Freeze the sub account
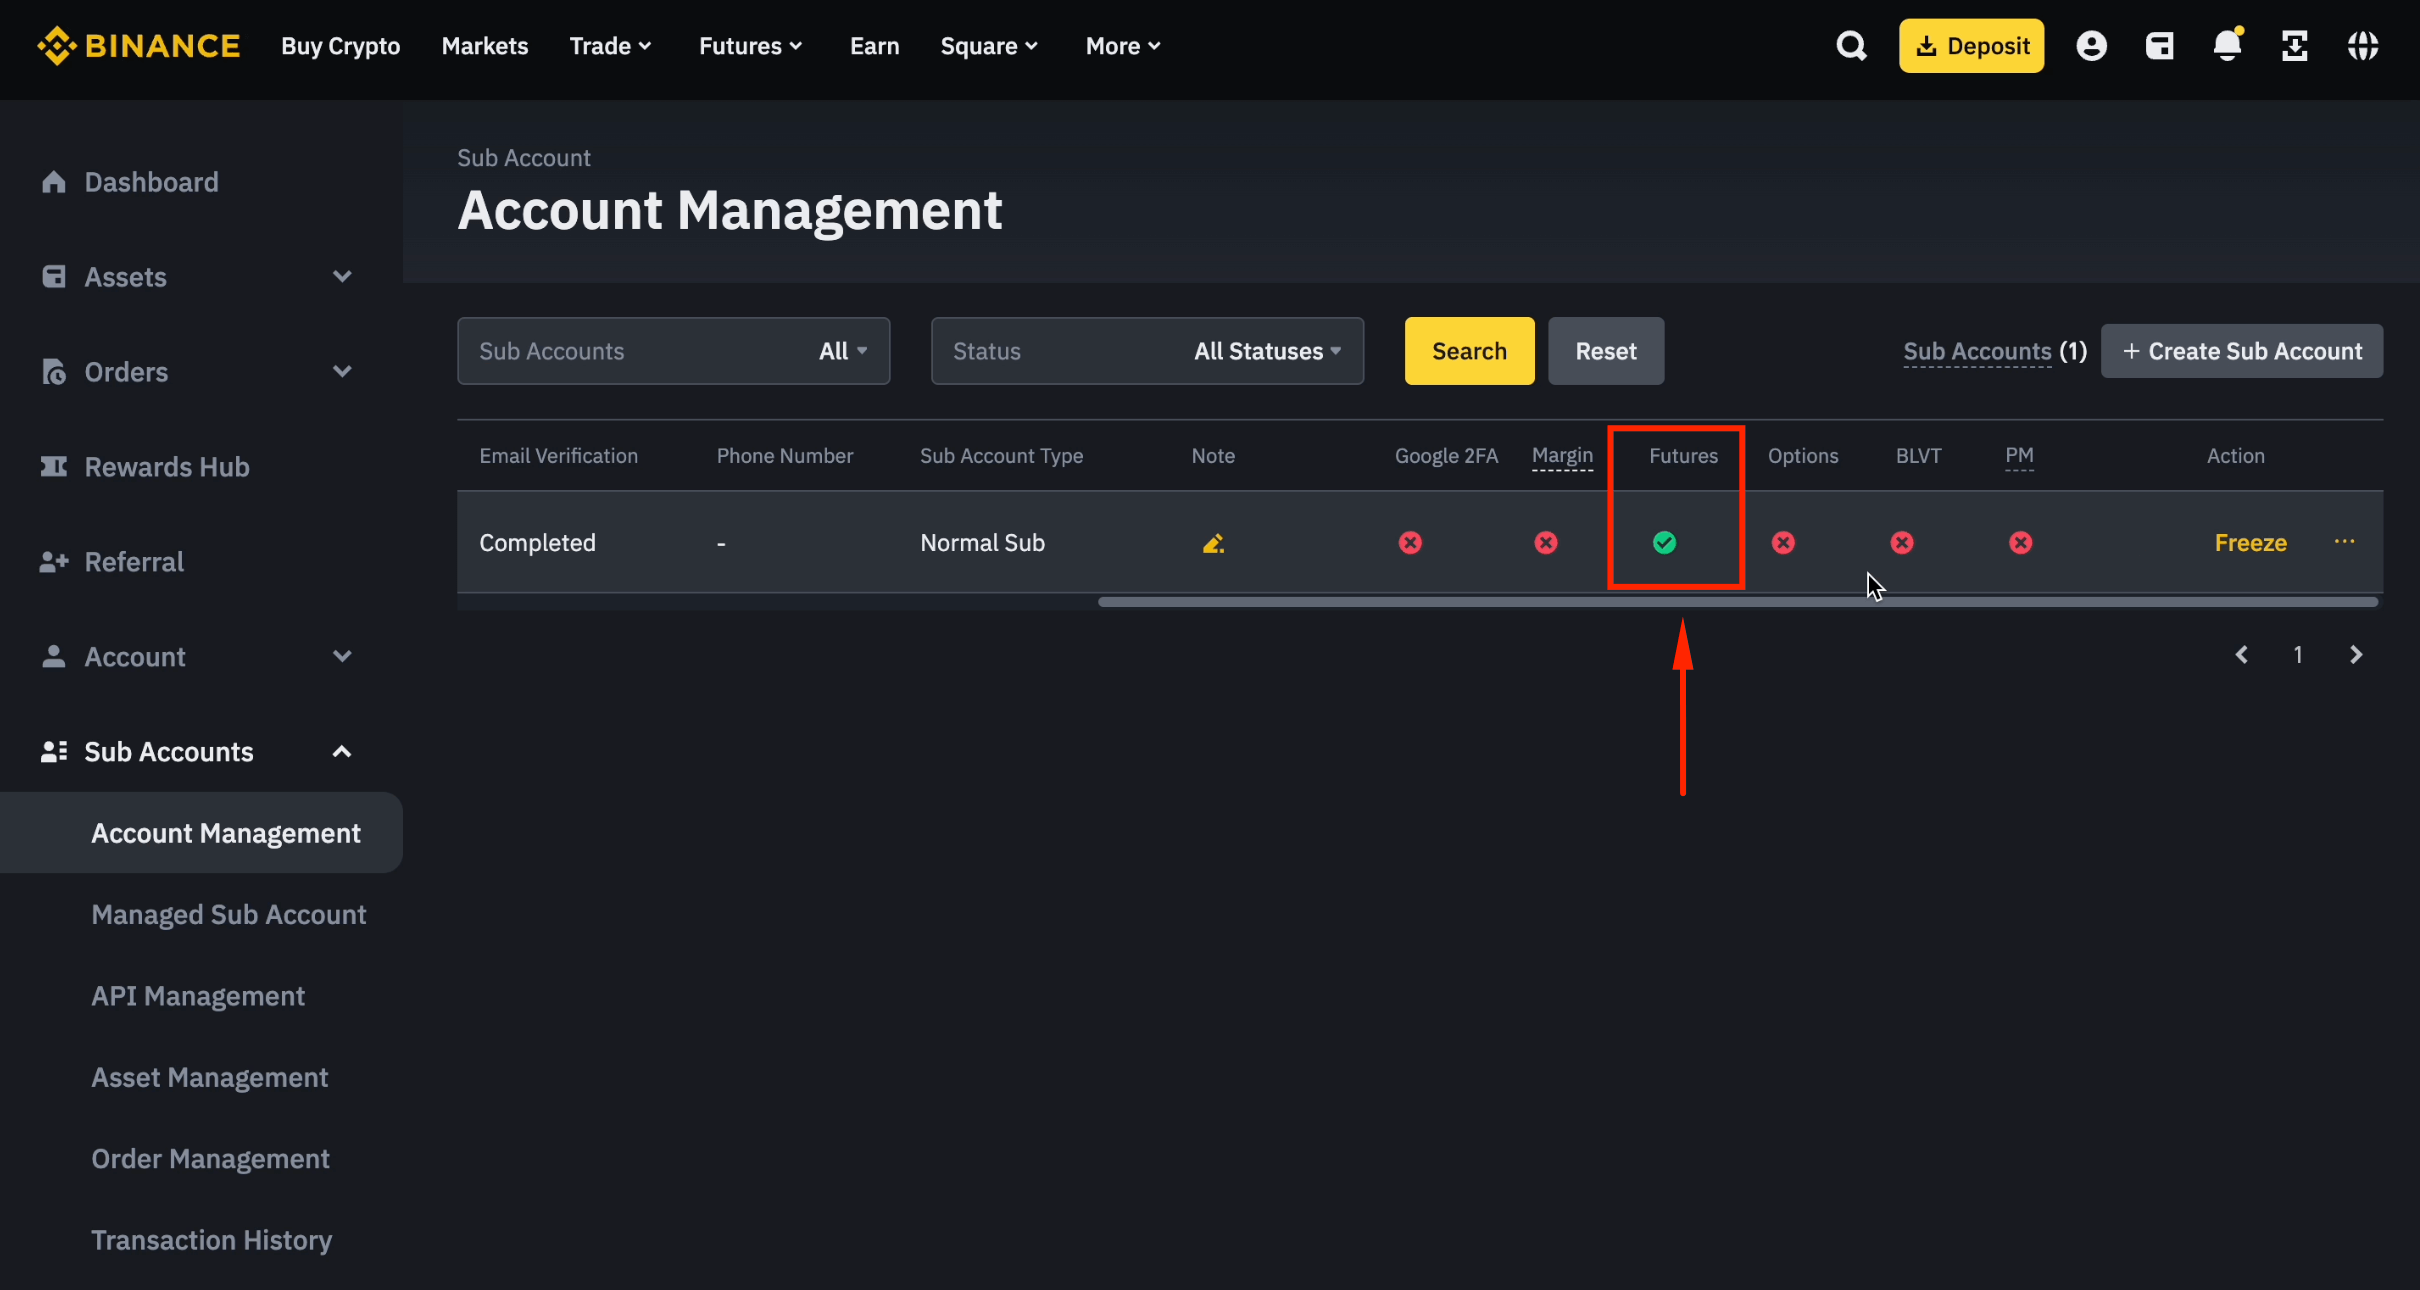The image size is (2420, 1290). pos(2250,542)
